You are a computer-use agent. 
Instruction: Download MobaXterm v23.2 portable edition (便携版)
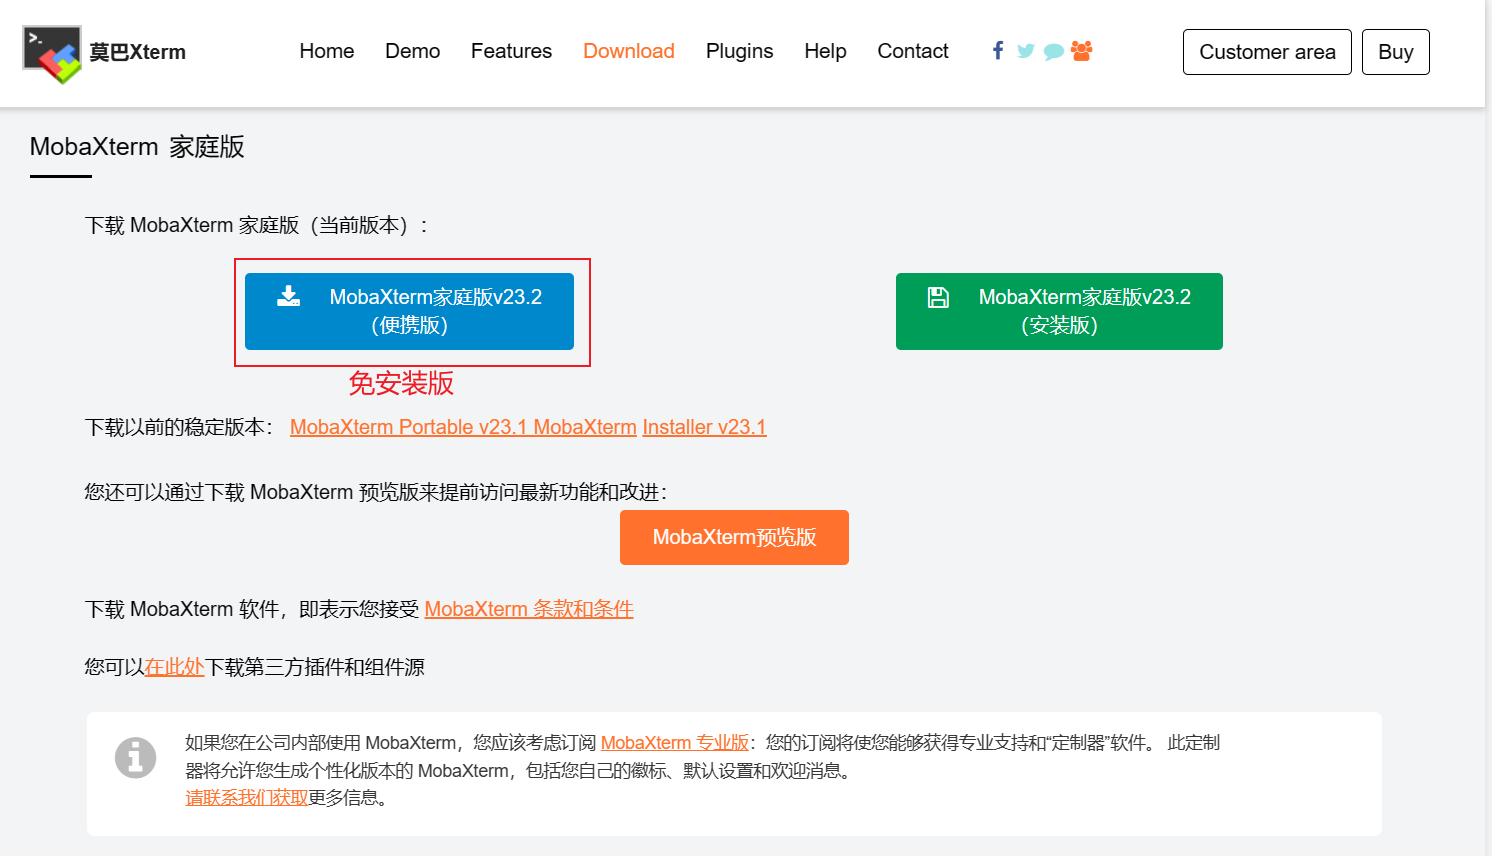coord(409,311)
